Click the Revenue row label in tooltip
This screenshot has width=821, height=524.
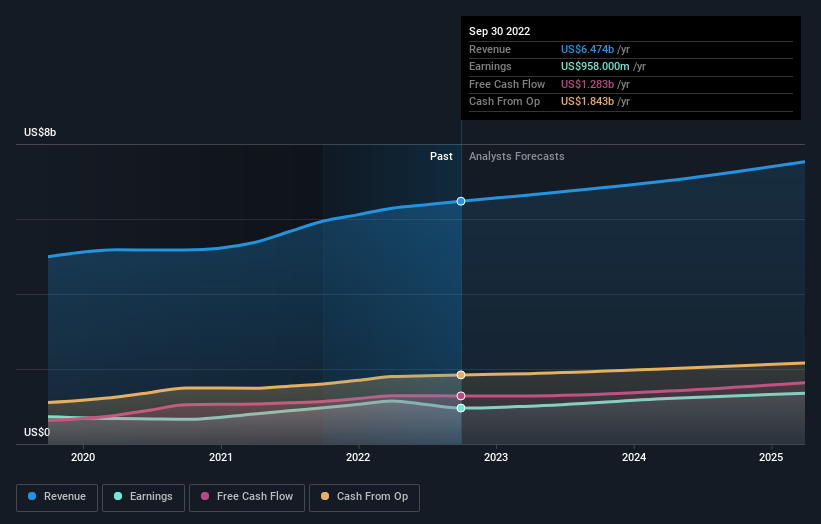490,49
